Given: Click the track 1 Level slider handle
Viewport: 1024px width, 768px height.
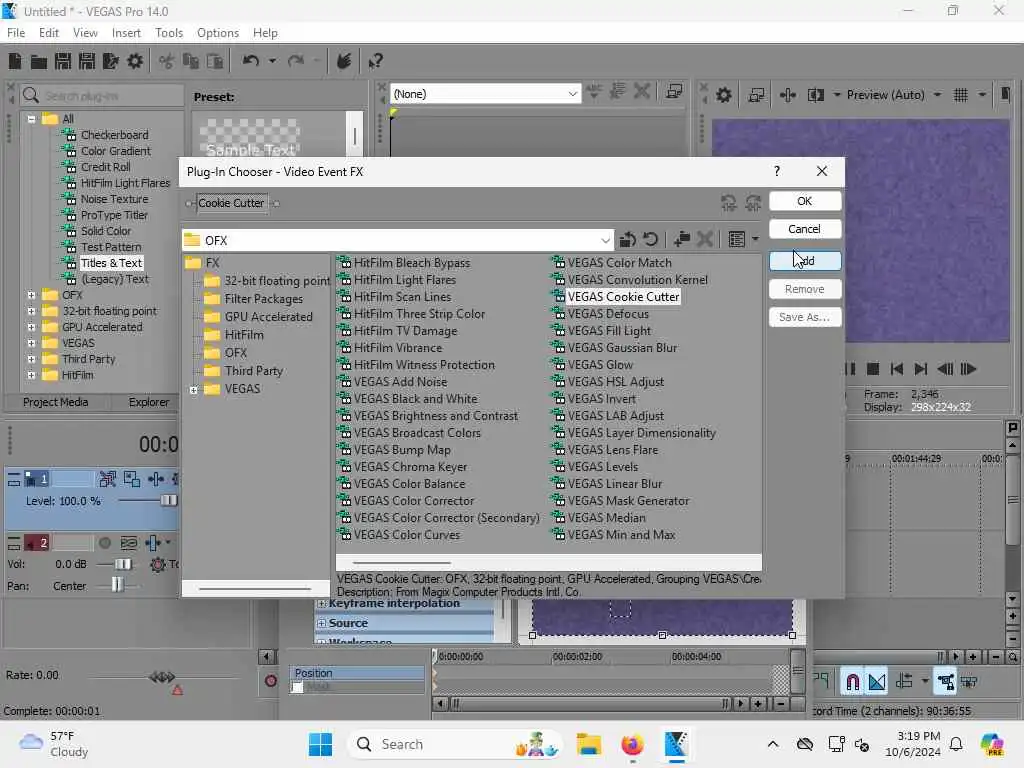Looking at the screenshot, I should [168, 501].
